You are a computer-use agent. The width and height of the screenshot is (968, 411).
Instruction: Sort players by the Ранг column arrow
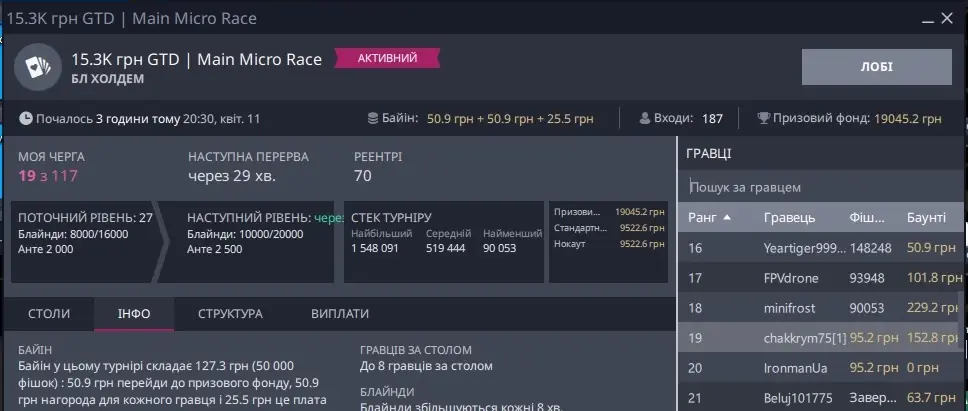(x=727, y=217)
